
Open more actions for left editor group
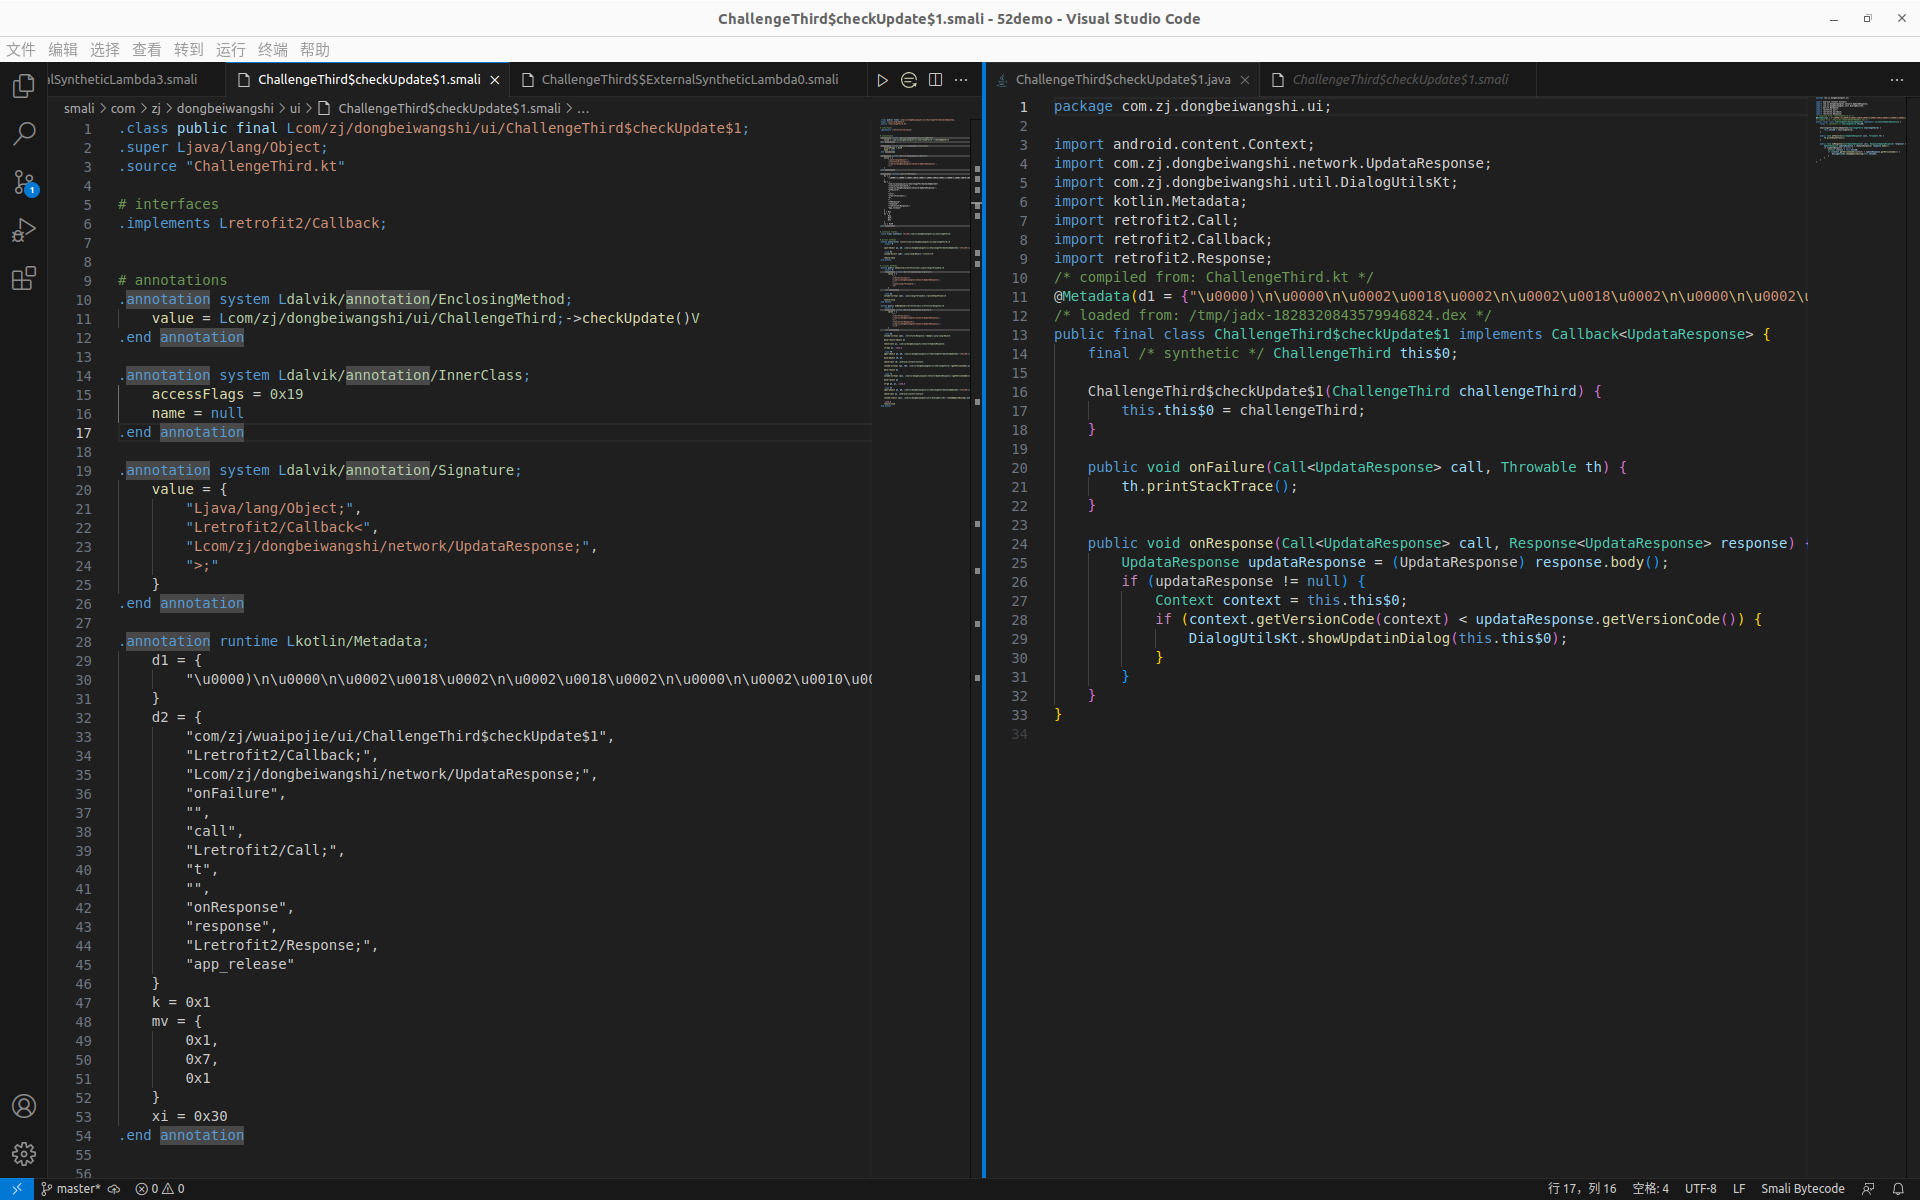[961, 80]
